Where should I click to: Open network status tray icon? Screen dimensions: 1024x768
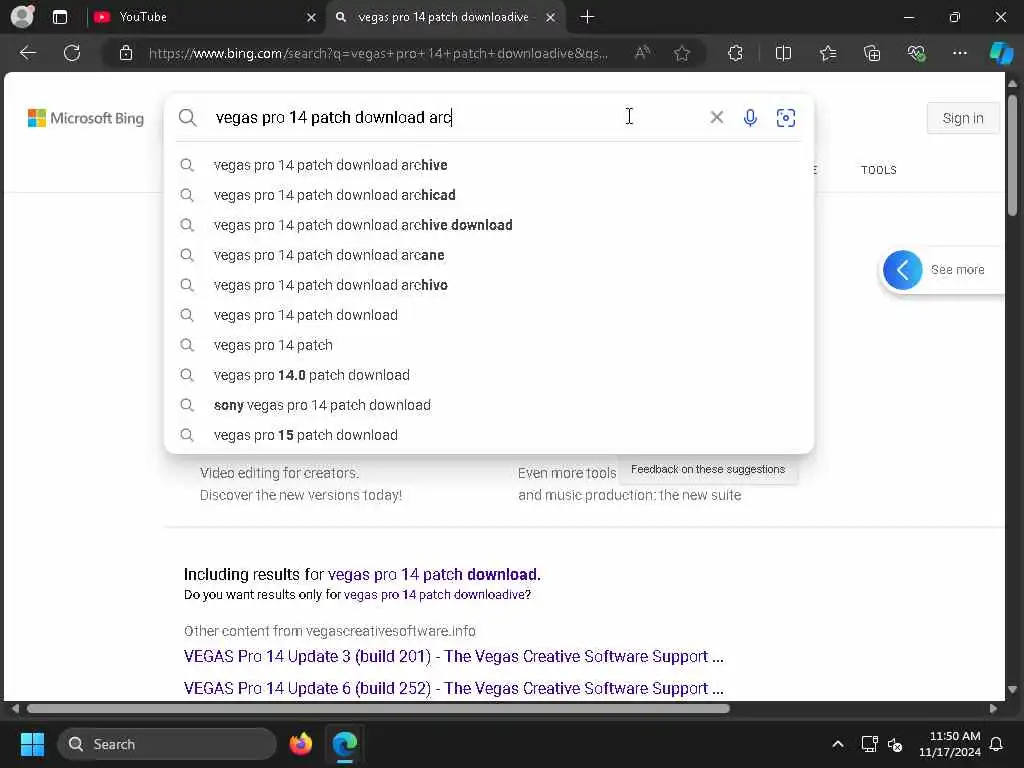coord(869,744)
